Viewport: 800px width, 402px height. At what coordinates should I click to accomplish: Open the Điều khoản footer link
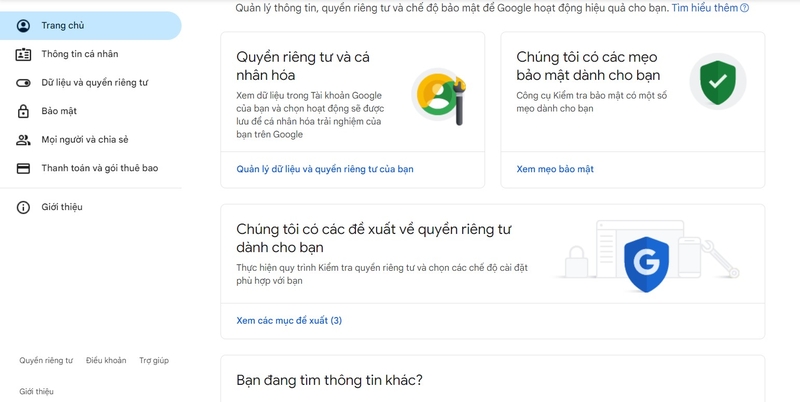[106, 361]
